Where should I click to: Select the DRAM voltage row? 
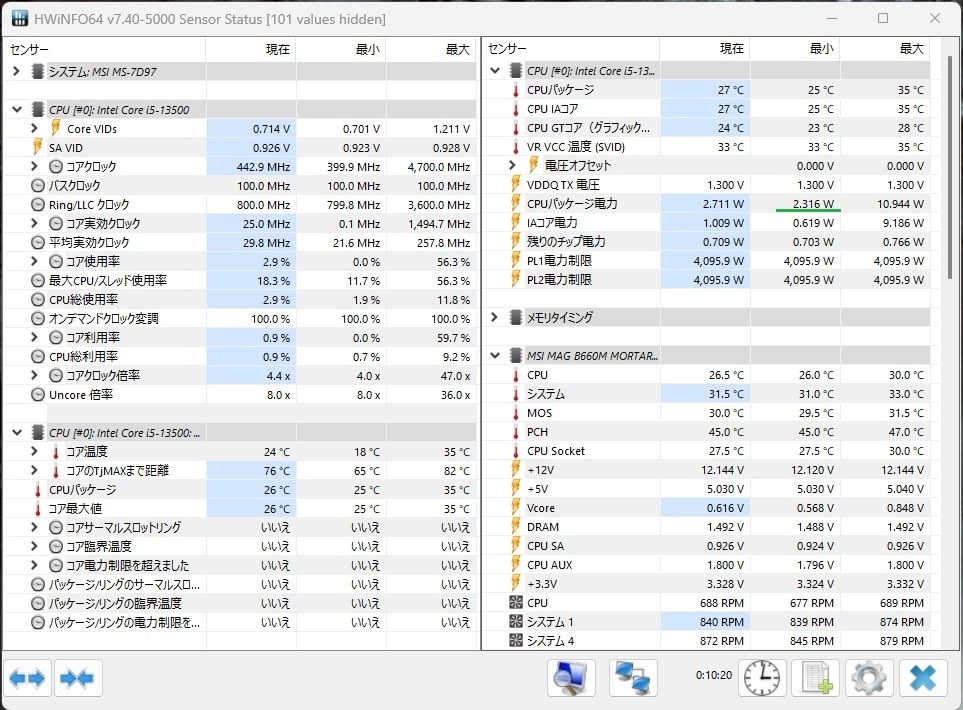pyautogui.click(x=707, y=527)
